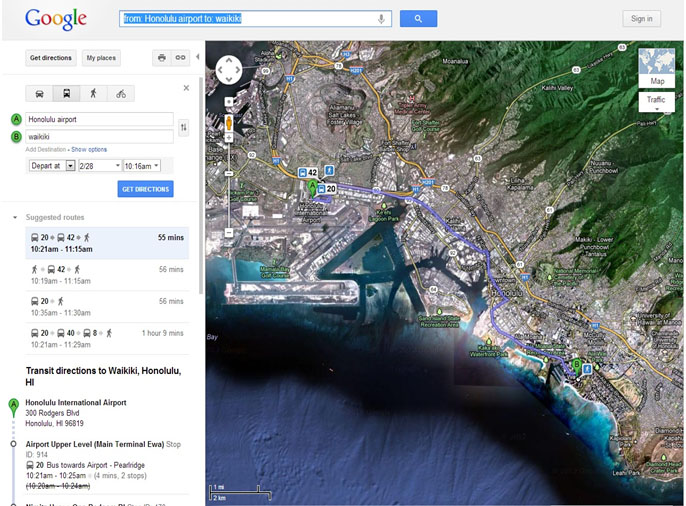Open the Depart at dropdown
Image resolution: width=686 pixels, height=506 pixels.
[52, 166]
